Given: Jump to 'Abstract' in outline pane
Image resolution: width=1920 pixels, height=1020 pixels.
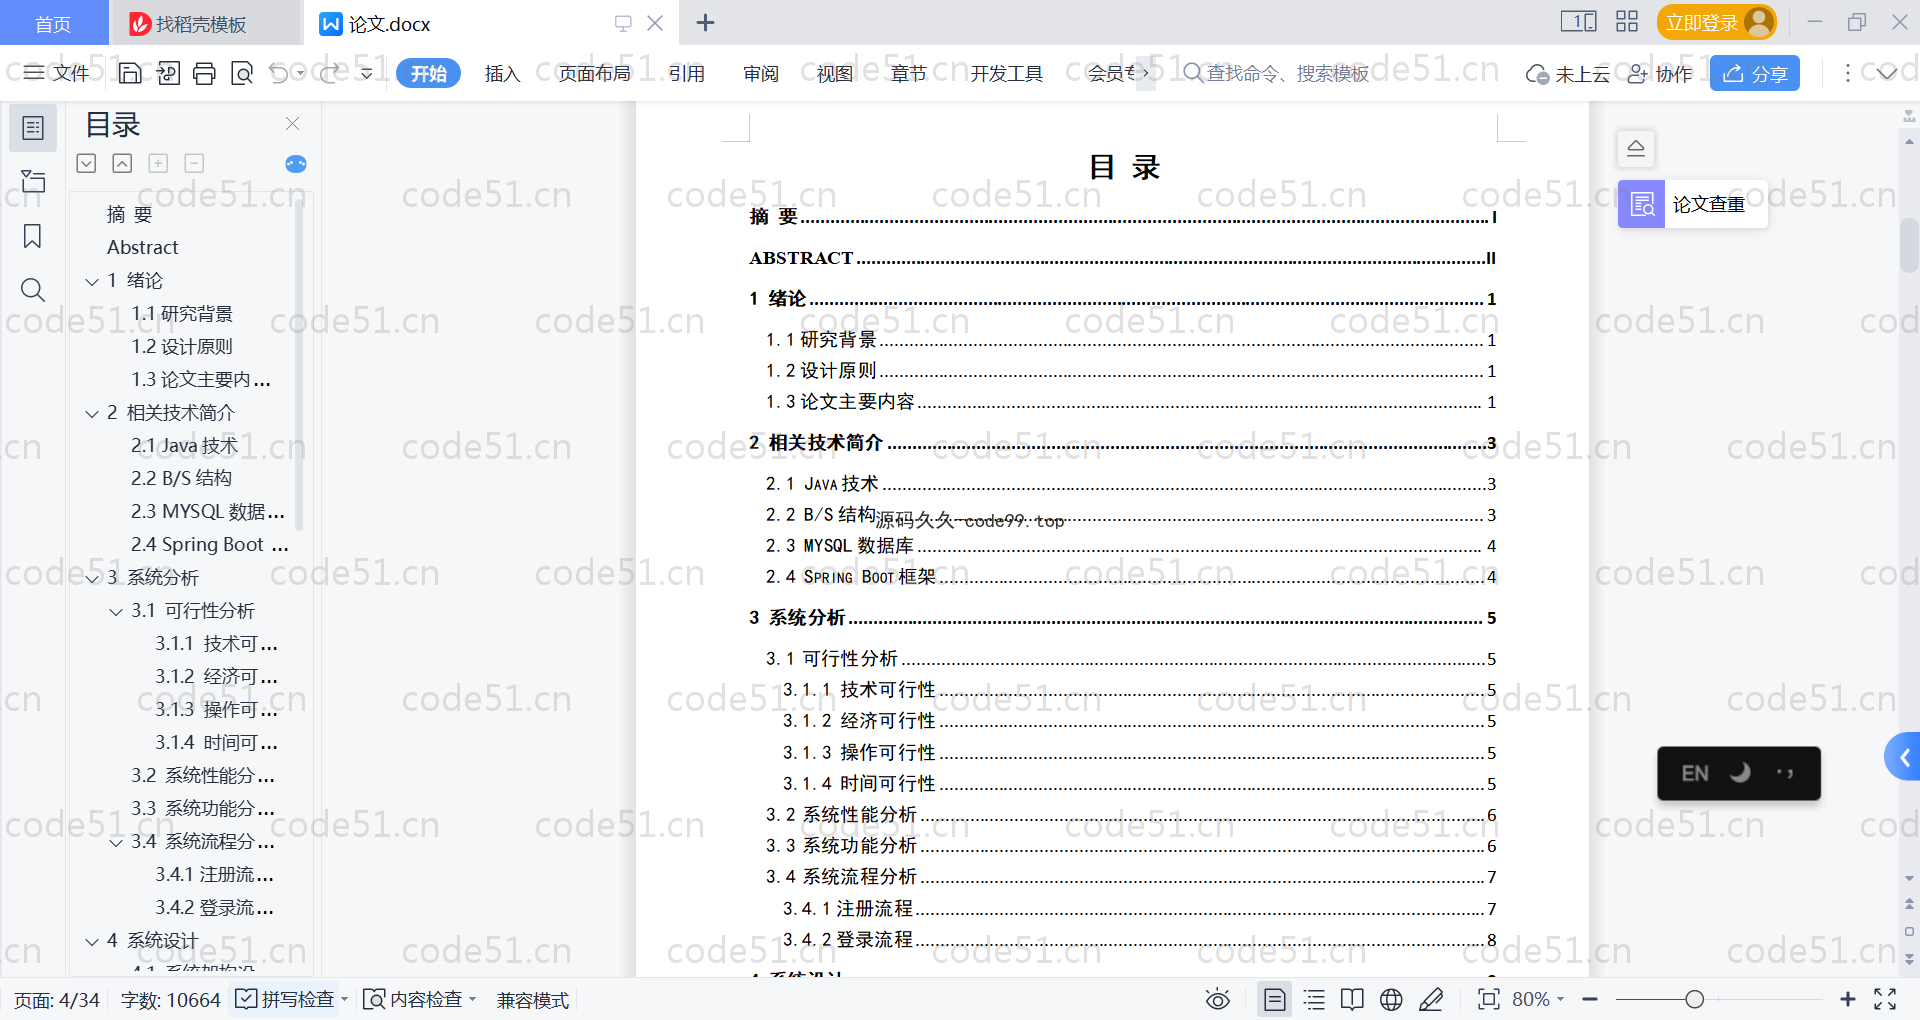Looking at the screenshot, I should [143, 247].
